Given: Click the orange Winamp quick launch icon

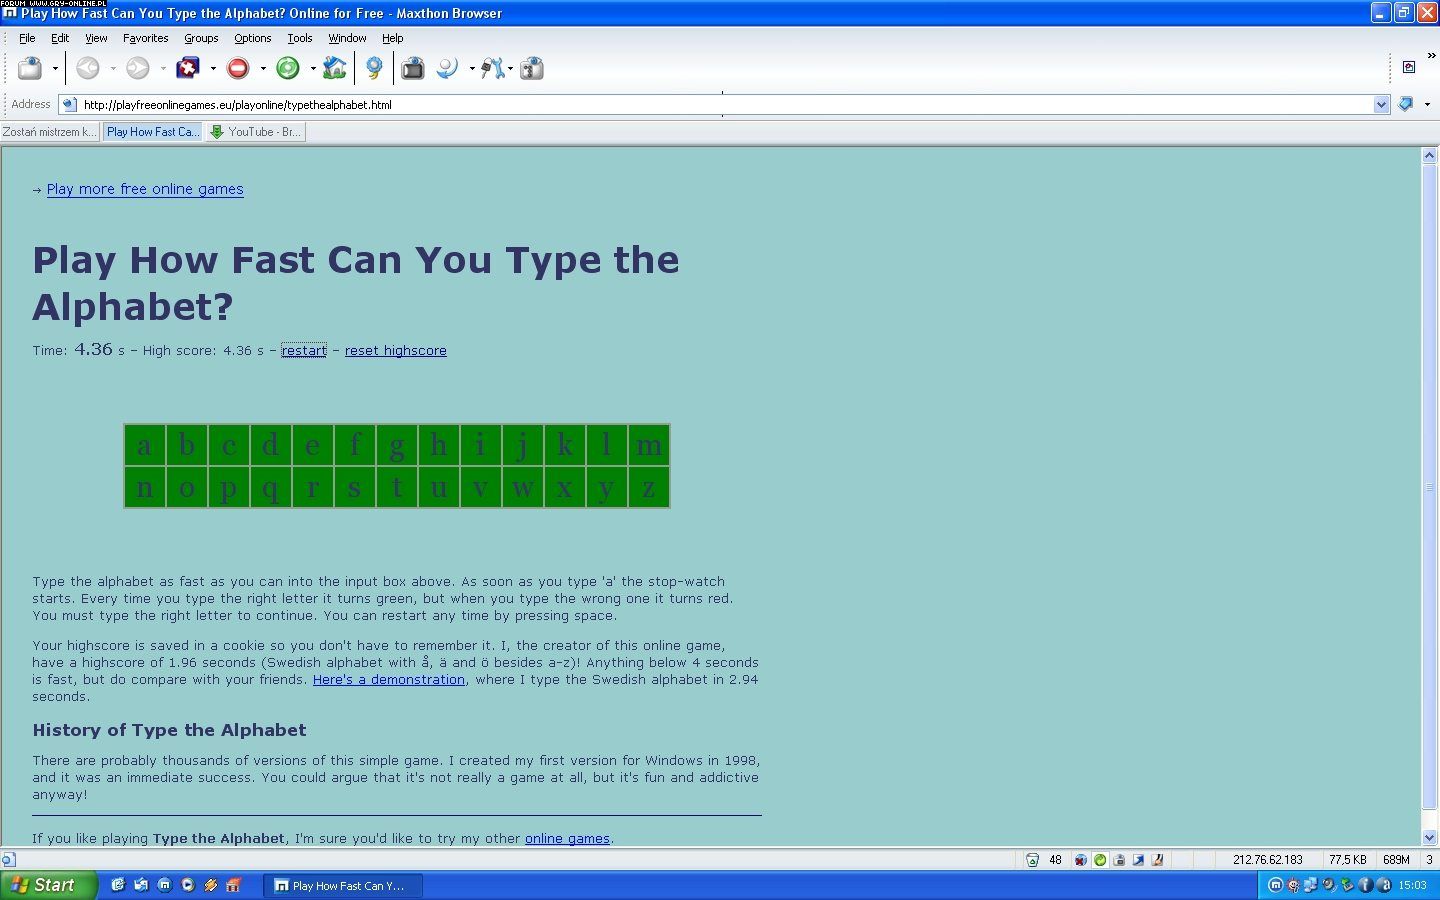Looking at the screenshot, I should (210, 885).
